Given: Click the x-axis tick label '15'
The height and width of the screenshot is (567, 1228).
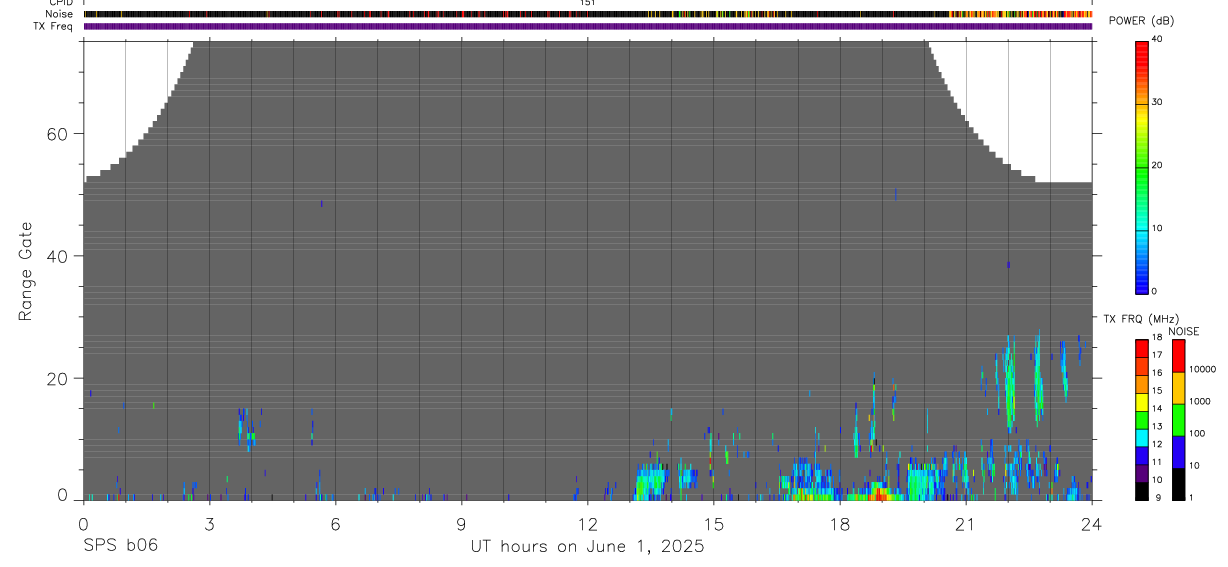Looking at the screenshot, I should tap(714, 524).
